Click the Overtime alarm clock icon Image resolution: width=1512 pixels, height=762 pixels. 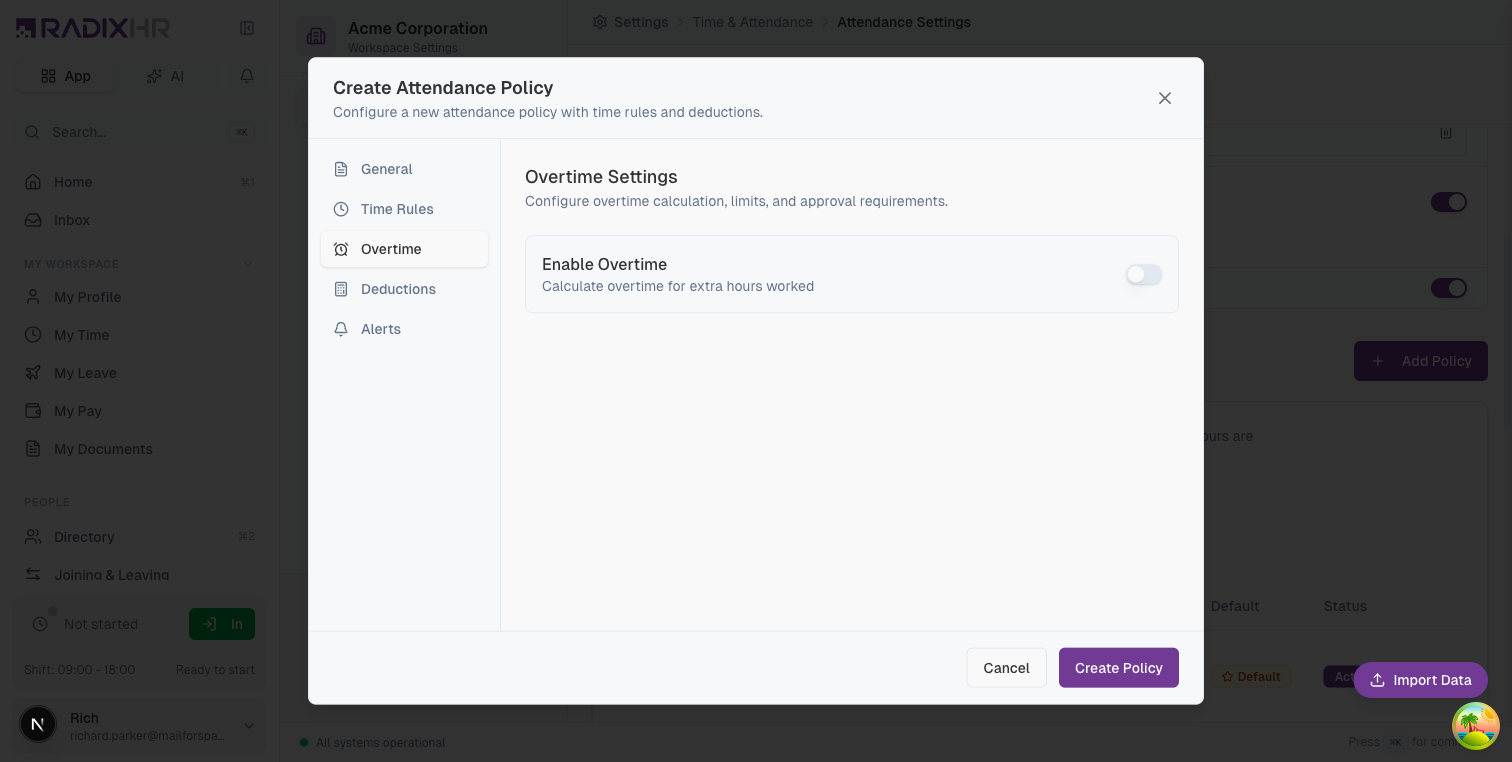coord(341,249)
